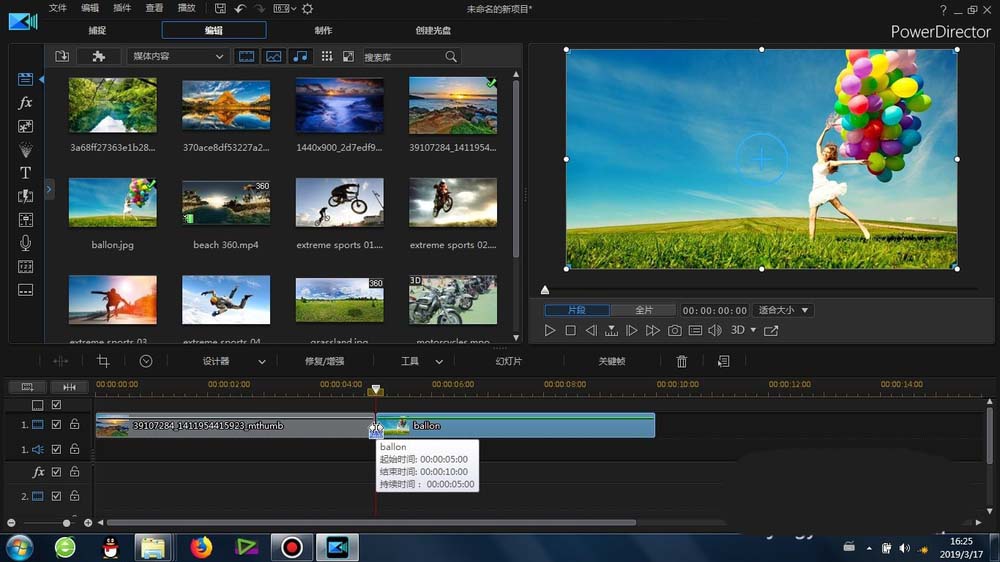Click the 关键帧 keyframe button
Screen dimensions: 1000x562
coord(611,361)
